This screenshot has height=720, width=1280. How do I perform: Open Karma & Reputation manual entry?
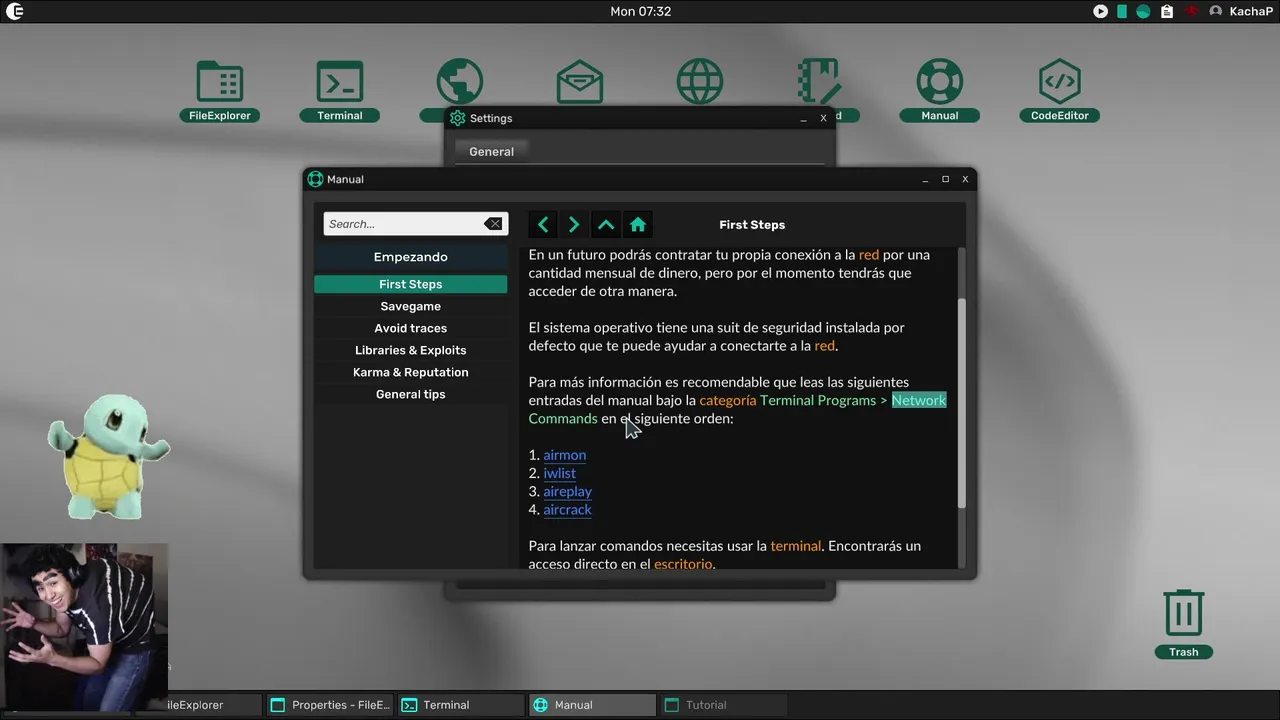(410, 372)
